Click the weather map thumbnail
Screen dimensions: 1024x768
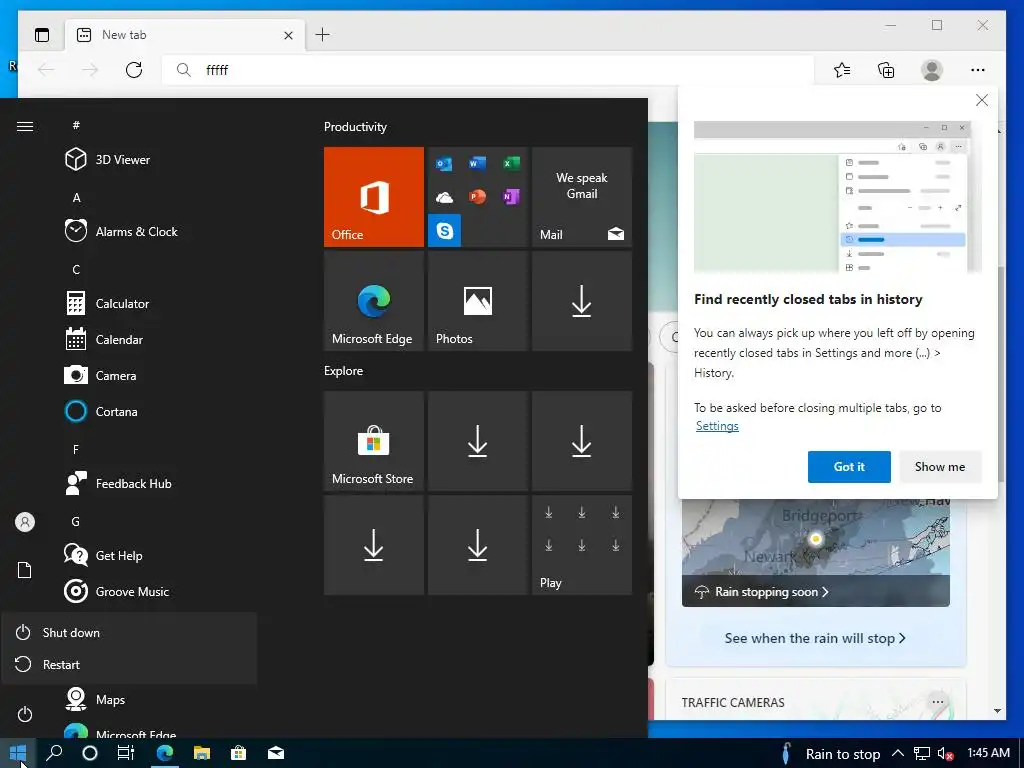coord(816,553)
